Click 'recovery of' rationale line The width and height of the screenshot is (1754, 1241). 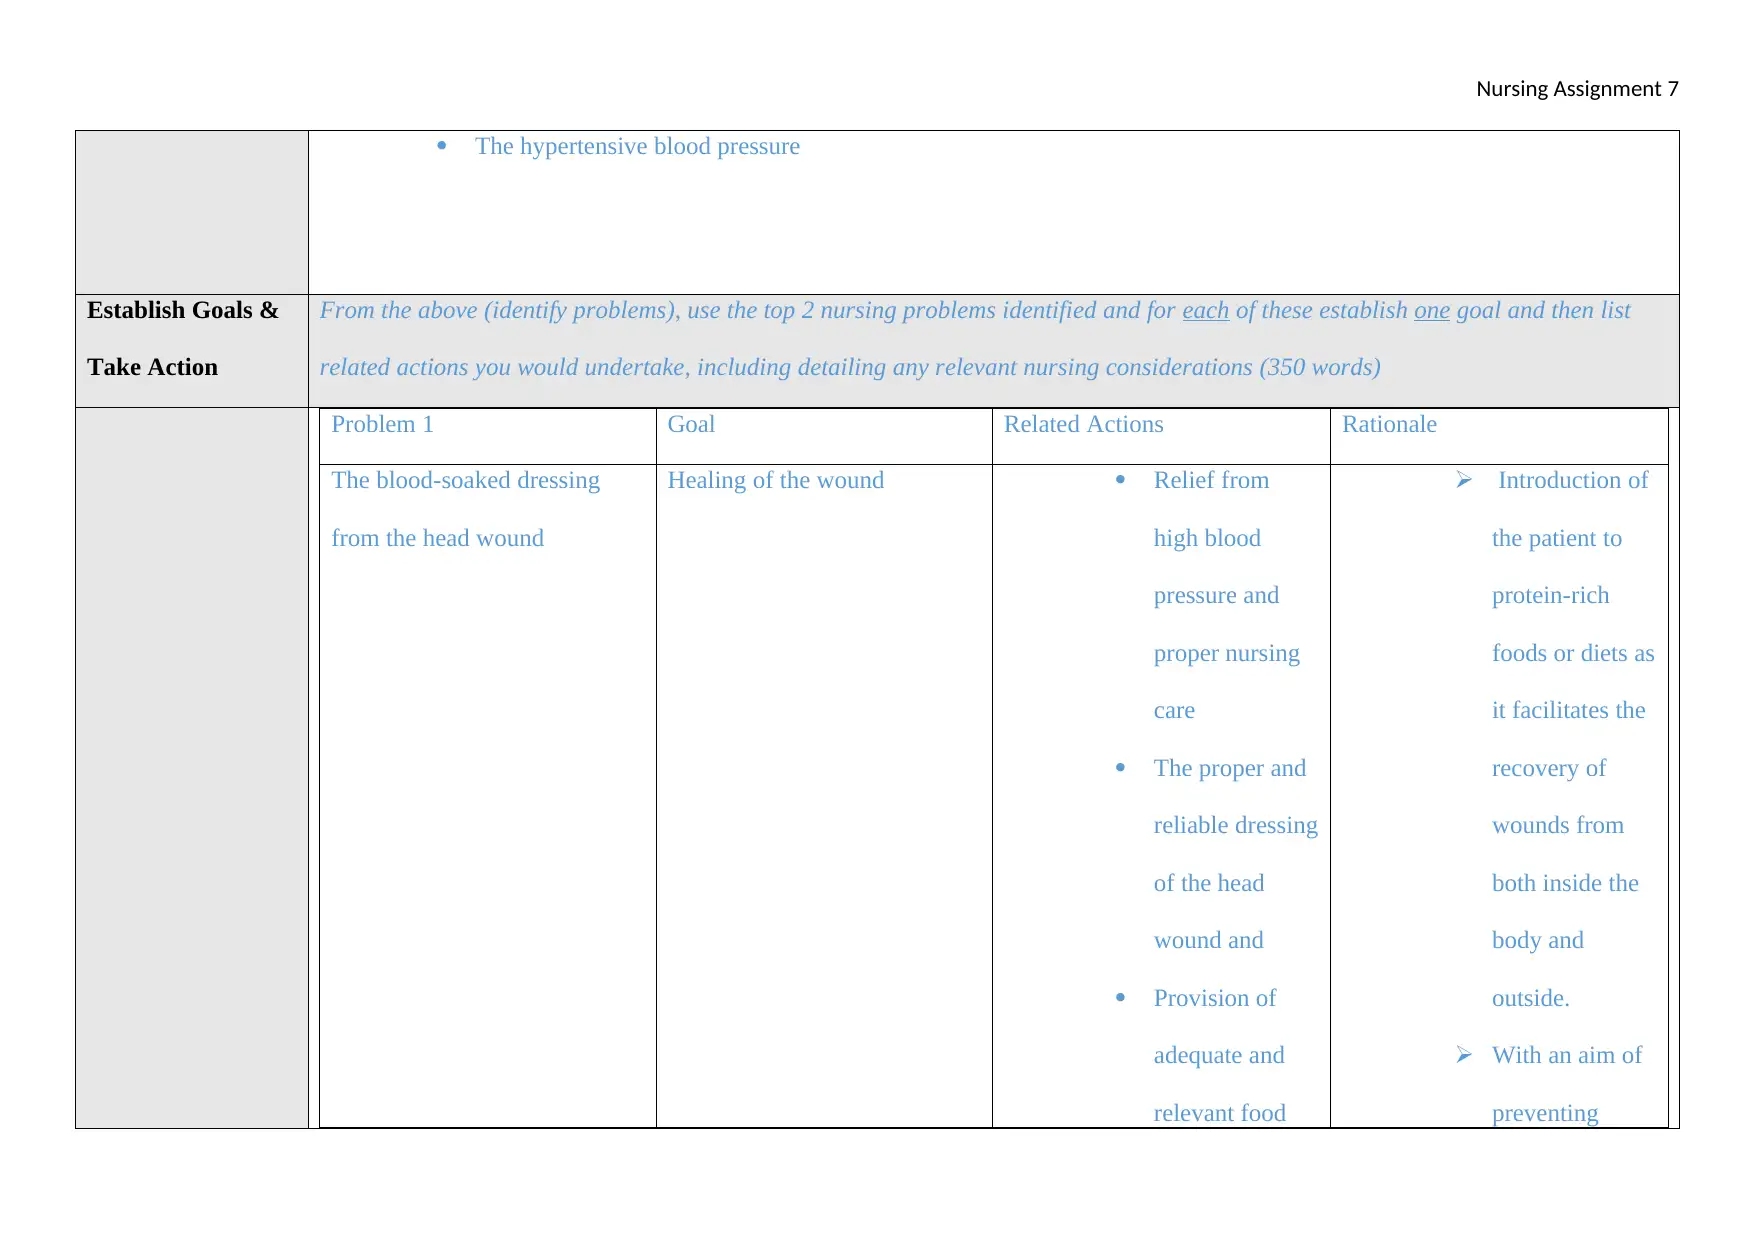pyautogui.click(x=1548, y=768)
